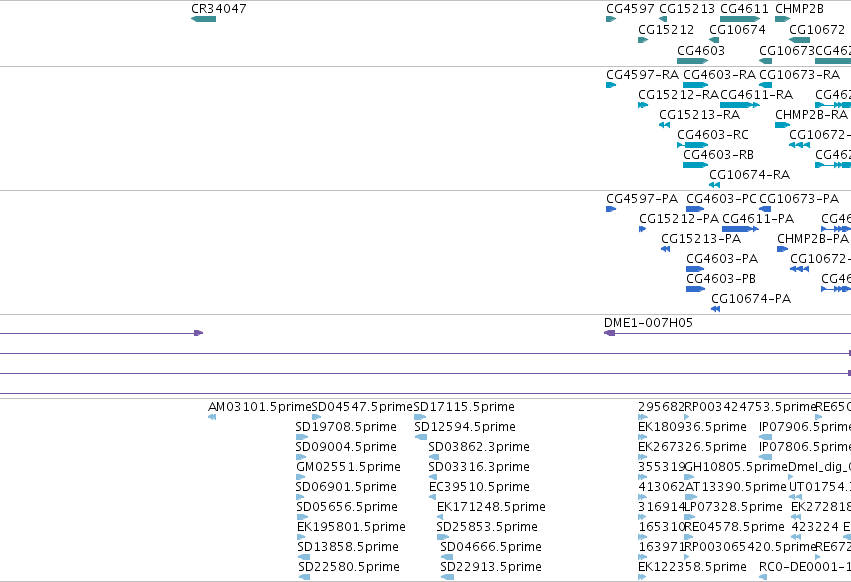Open the EK122358.5prime EST label
Screen dimensions: 851x582
click(x=693, y=567)
